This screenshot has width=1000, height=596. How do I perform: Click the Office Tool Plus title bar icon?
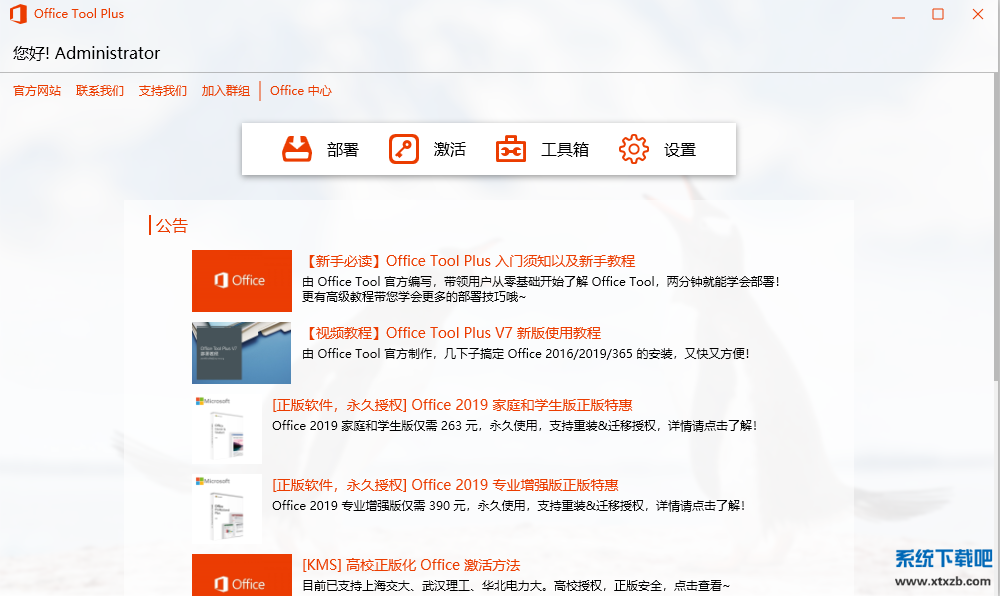point(17,13)
